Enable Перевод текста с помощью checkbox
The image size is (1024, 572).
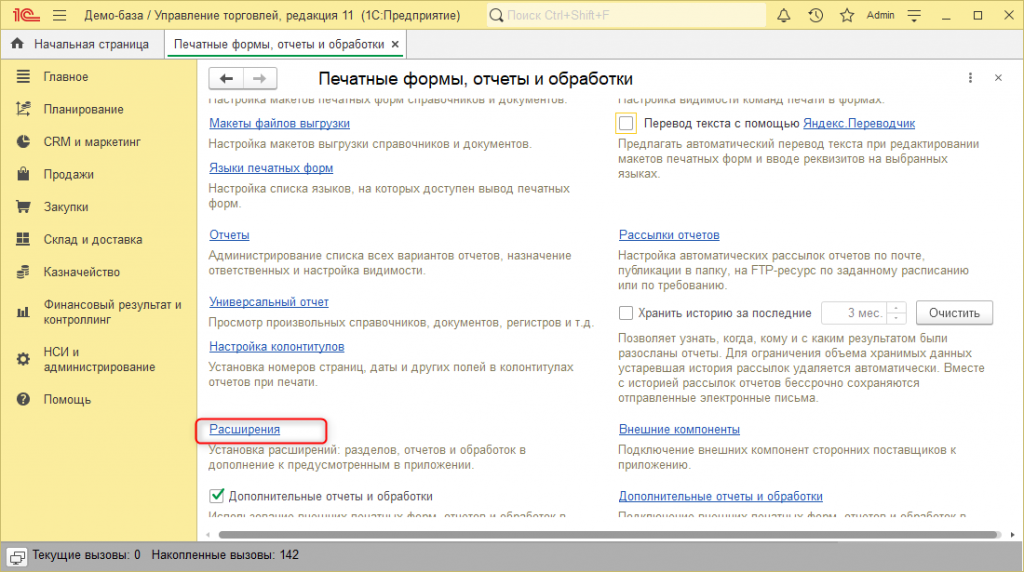626,123
